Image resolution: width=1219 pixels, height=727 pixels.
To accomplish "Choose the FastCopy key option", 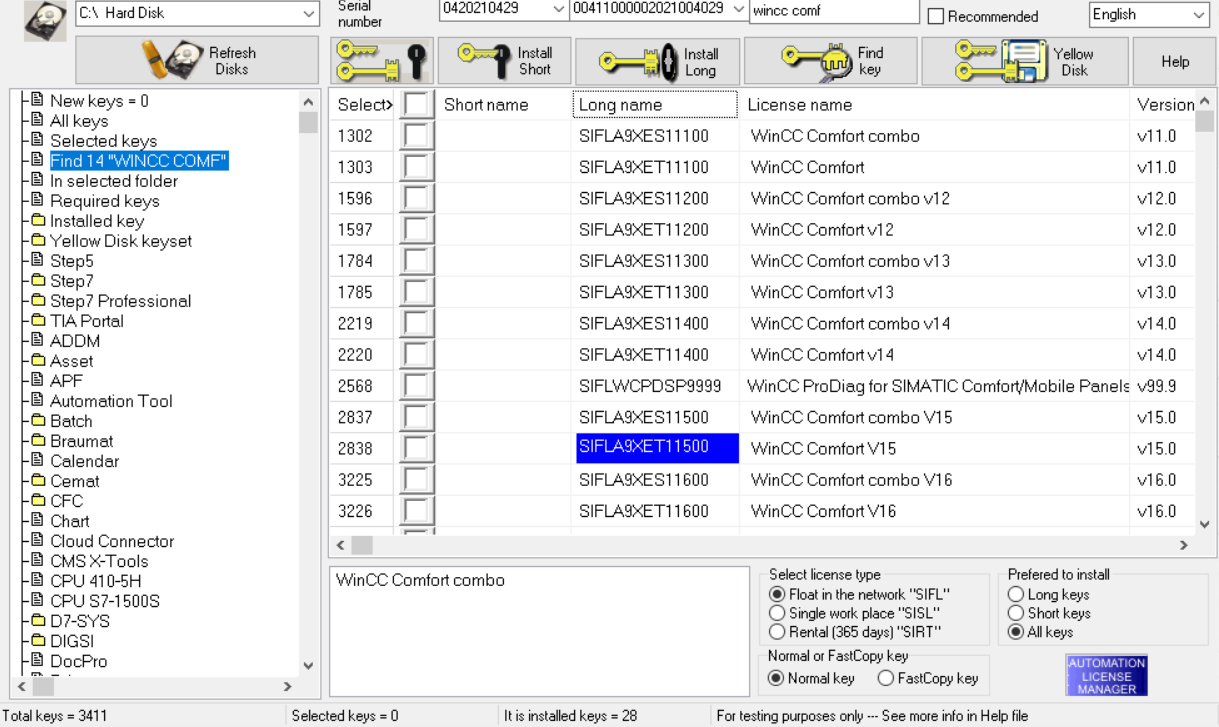I will pyautogui.click(x=885, y=678).
